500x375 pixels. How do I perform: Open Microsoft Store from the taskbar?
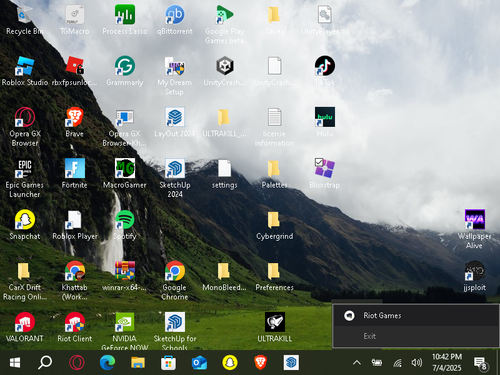168,363
